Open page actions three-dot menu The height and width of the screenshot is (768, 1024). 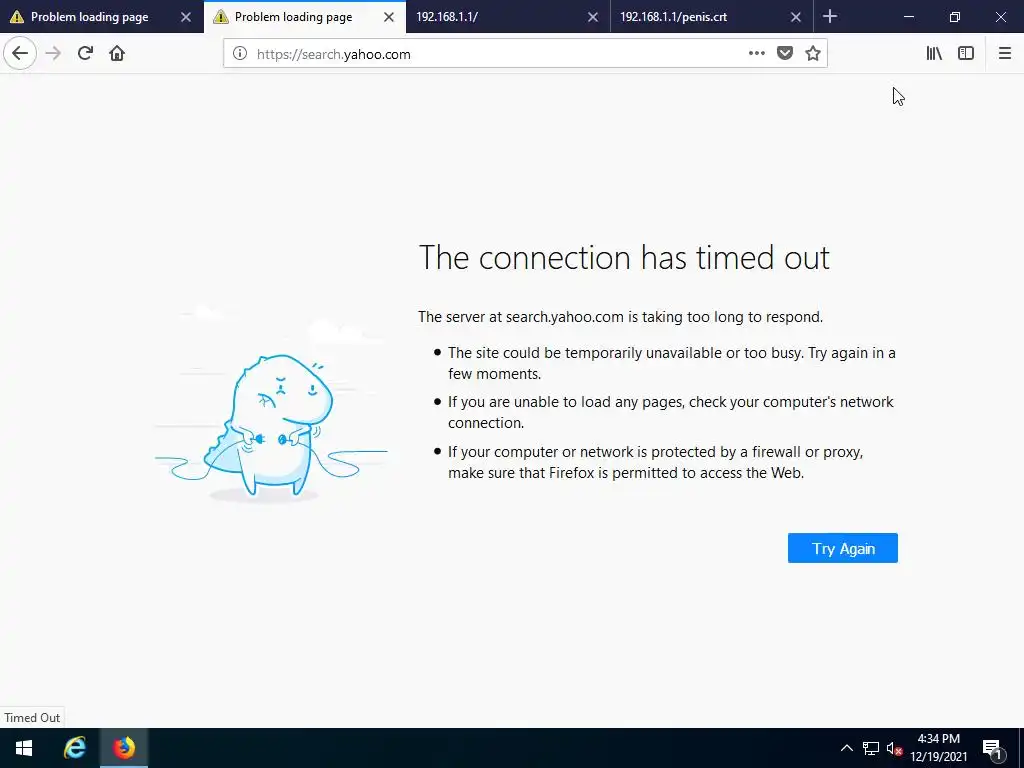coord(756,54)
